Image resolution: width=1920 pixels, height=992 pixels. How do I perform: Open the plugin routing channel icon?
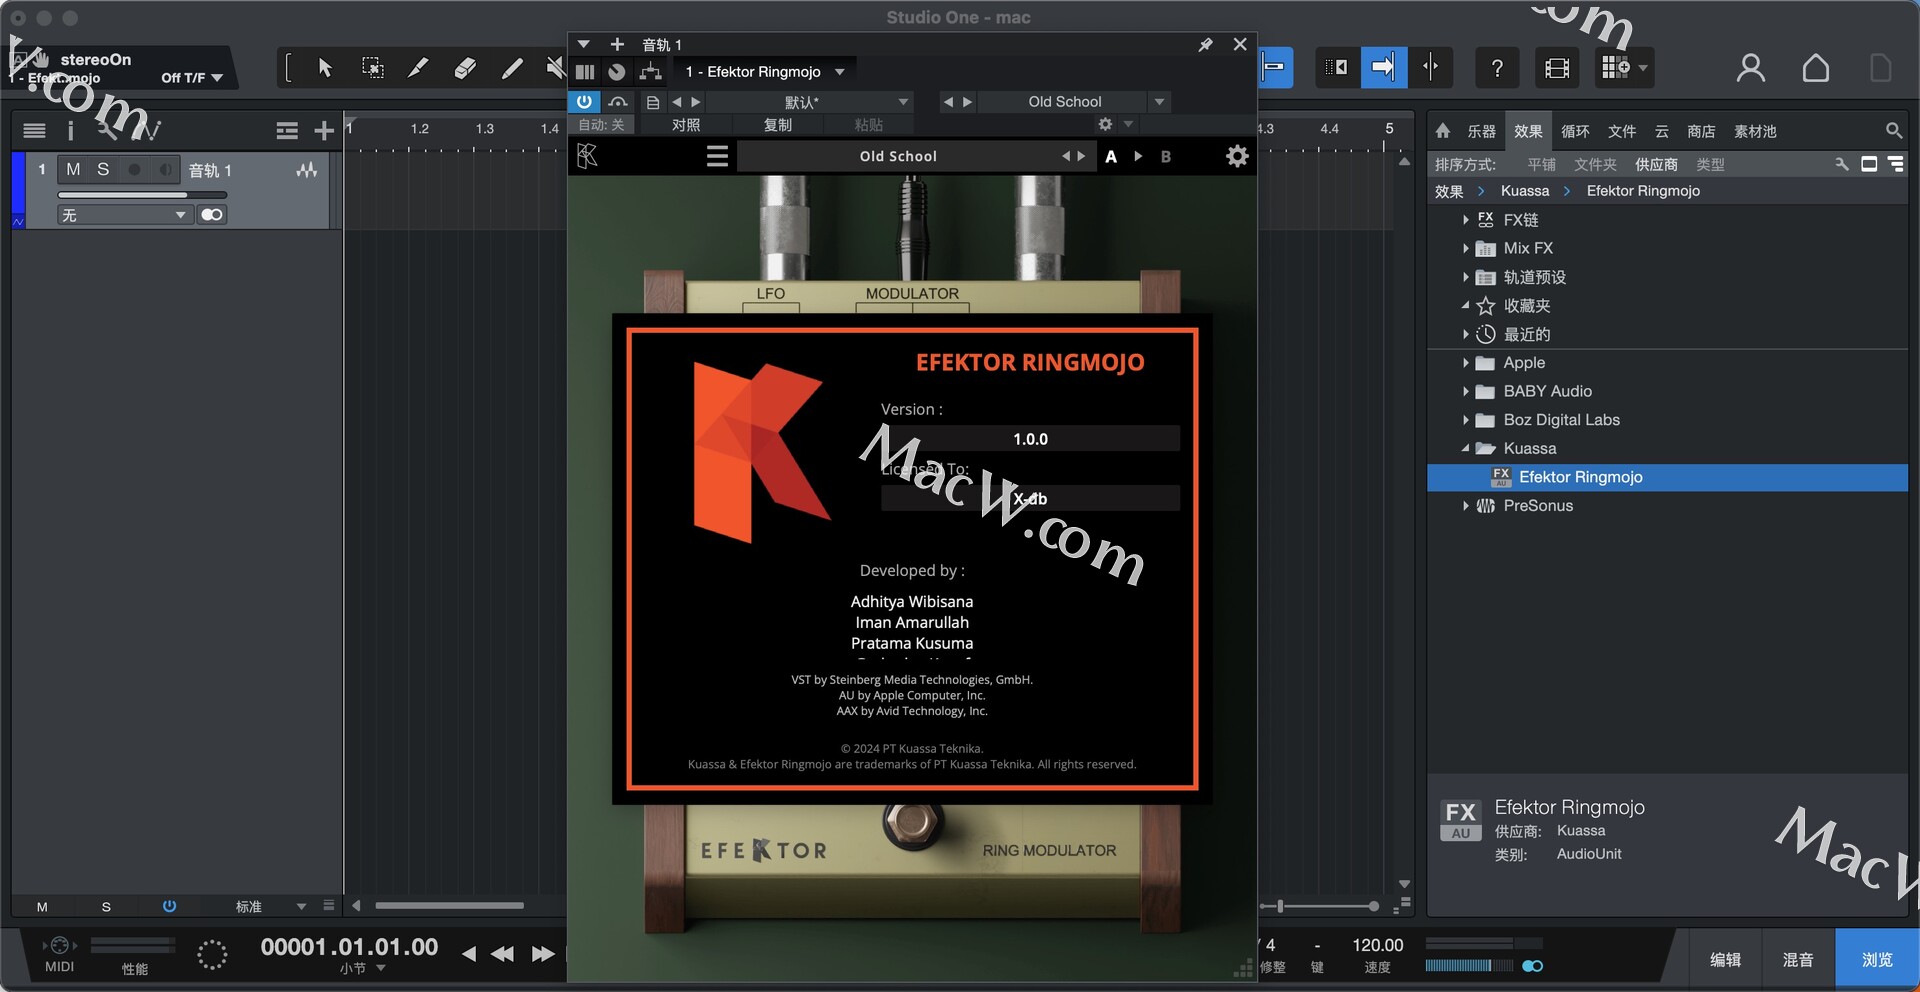(x=651, y=72)
